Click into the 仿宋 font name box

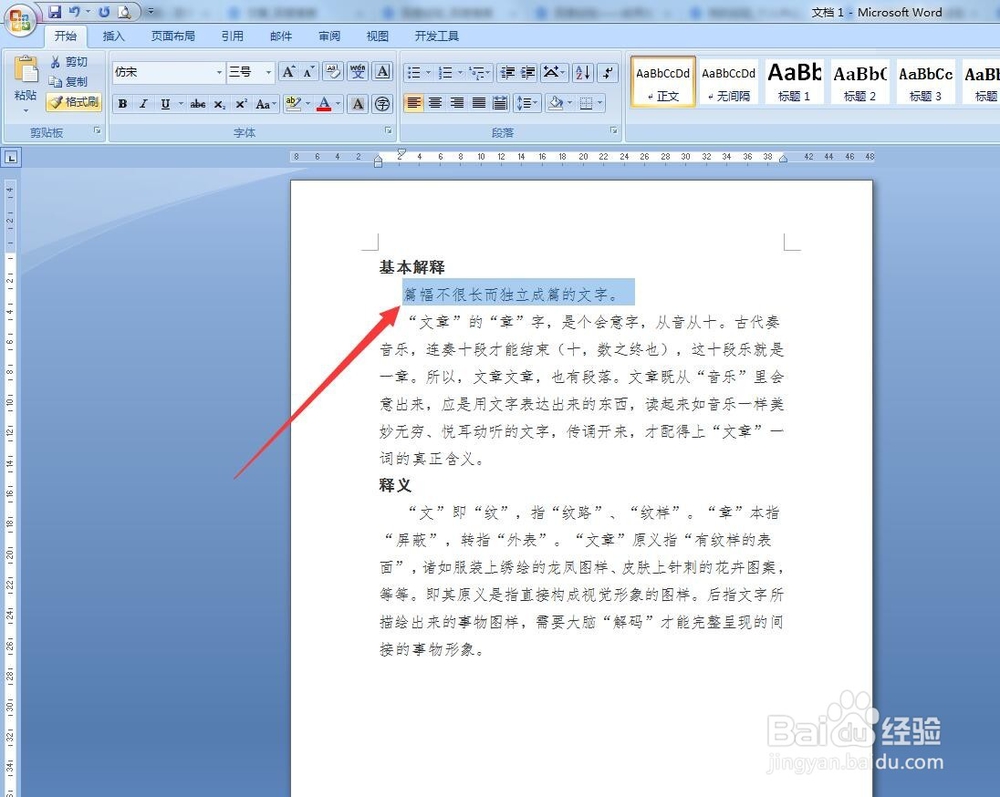pyautogui.click(x=163, y=72)
